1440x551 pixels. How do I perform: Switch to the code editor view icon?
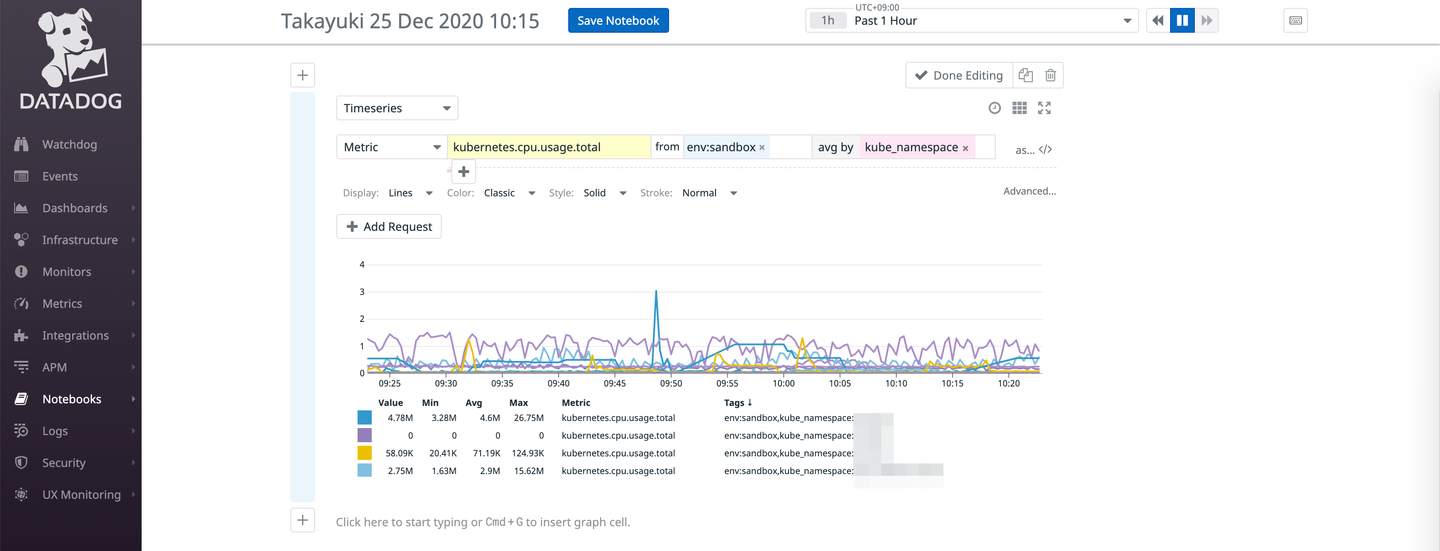point(1045,150)
